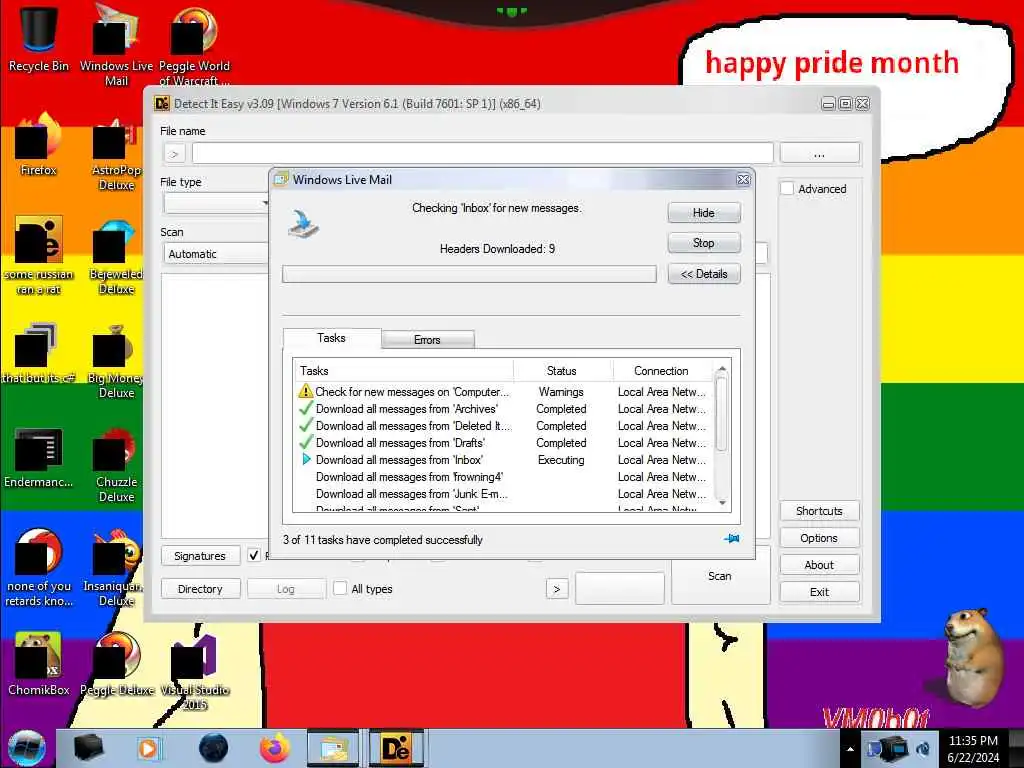Select 'Download all messages from Inbox' row

pyautogui.click(x=503, y=460)
